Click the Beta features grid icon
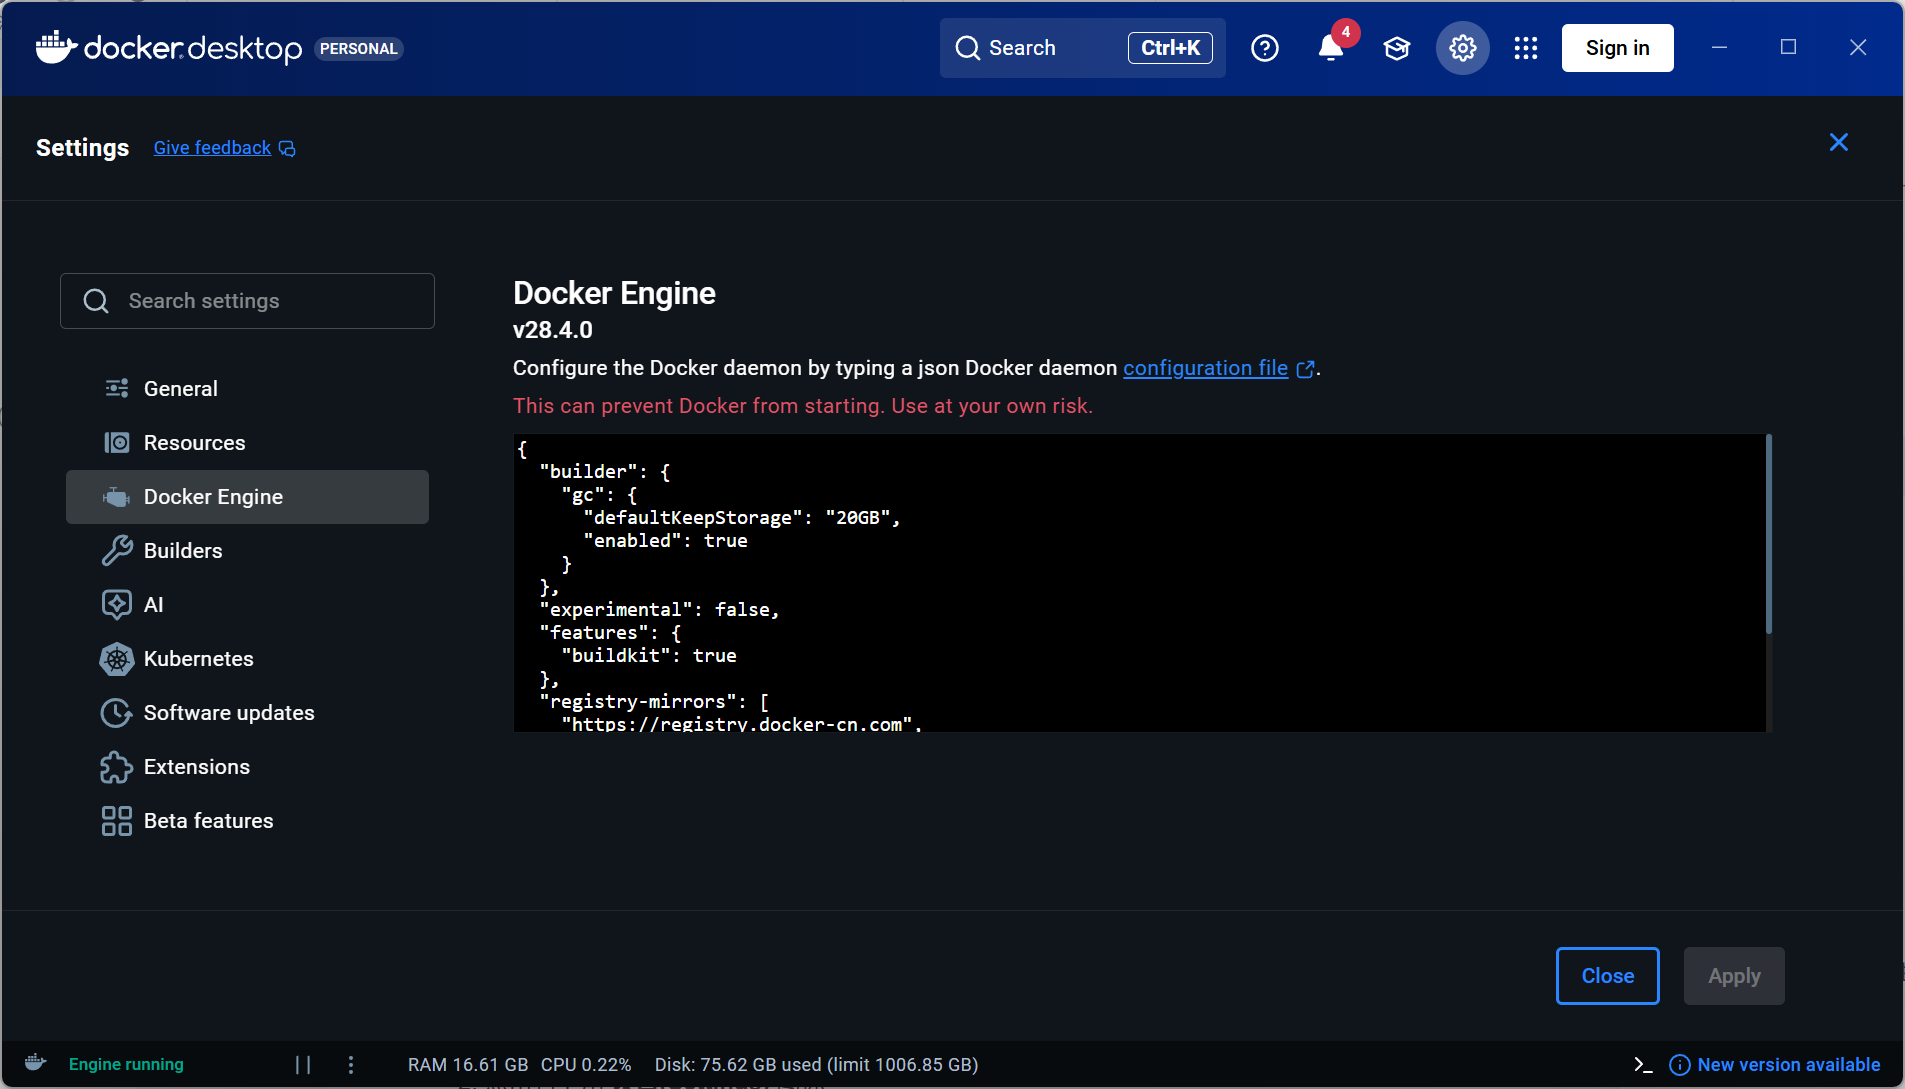Screen dimensions: 1905x1089 click(117, 820)
